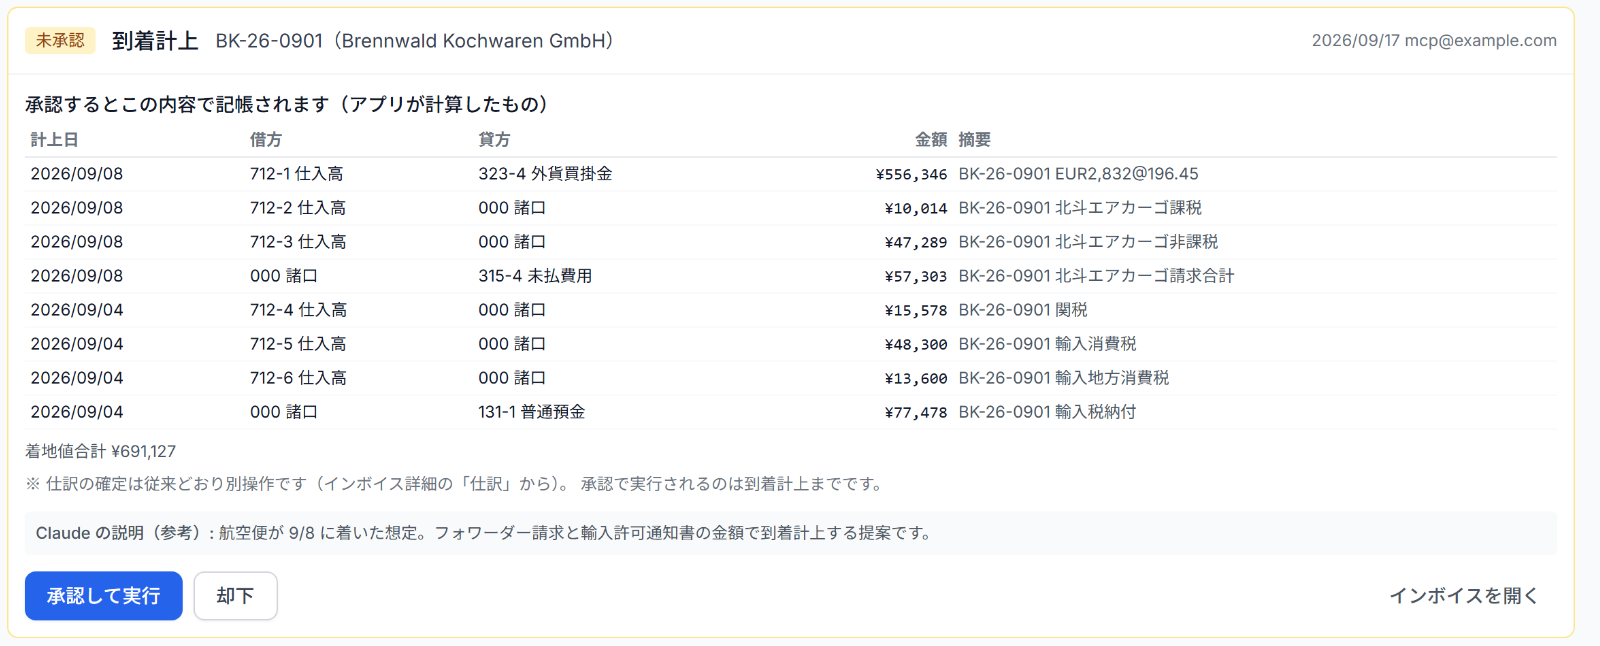Click the 2026/09/04 date in the ¥77,478 row
Screen dimensions: 1600x646
[77, 412]
